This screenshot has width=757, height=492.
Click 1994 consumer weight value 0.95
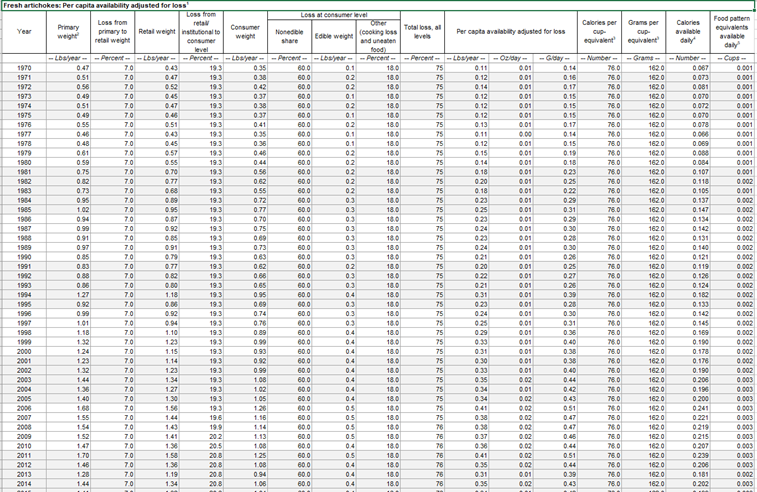(245, 295)
